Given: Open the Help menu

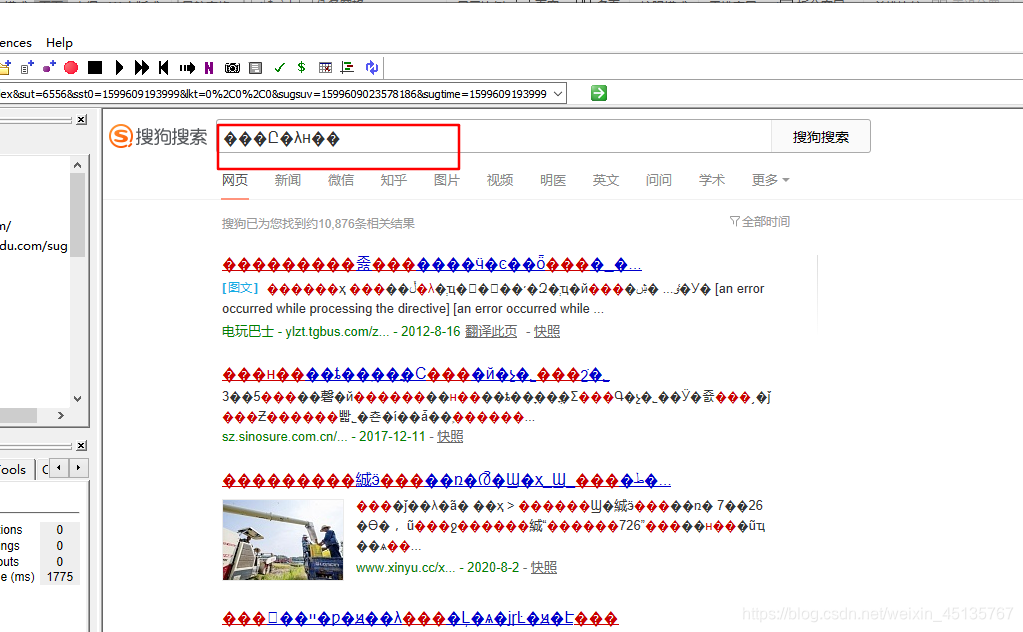Looking at the screenshot, I should tap(59, 42).
